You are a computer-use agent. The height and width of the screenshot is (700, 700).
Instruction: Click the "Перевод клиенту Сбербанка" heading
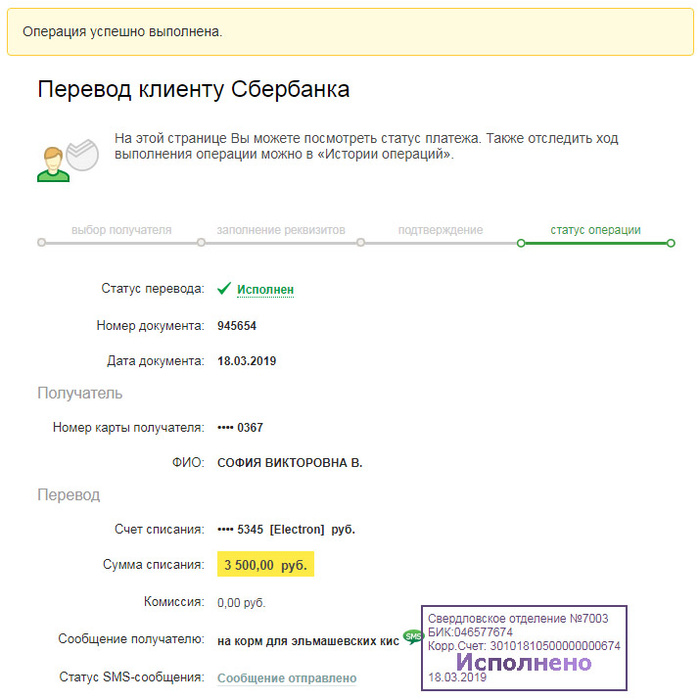pyautogui.click(x=194, y=89)
